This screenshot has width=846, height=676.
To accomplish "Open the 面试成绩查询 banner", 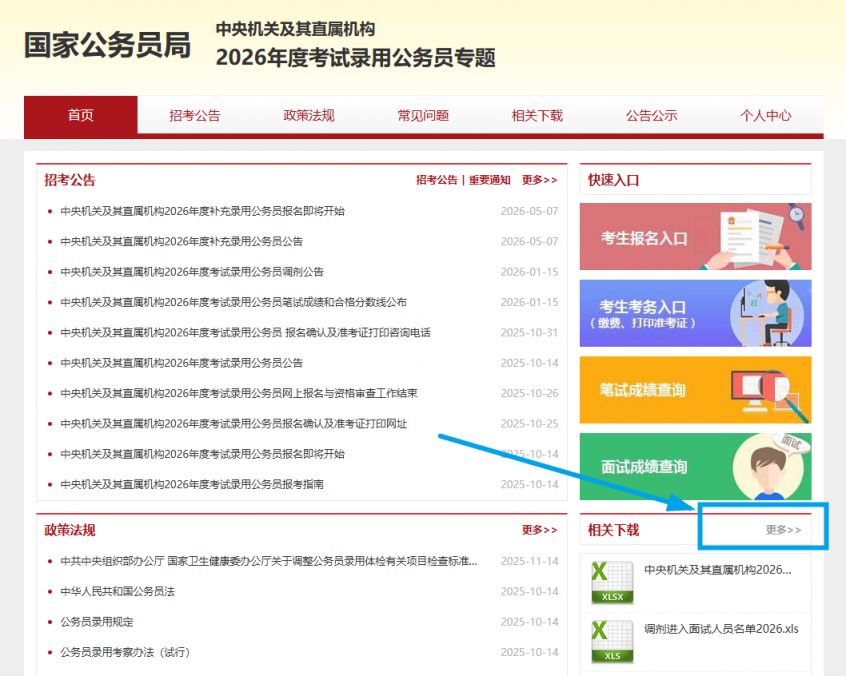I will pyautogui.click(x=695, y=466).
